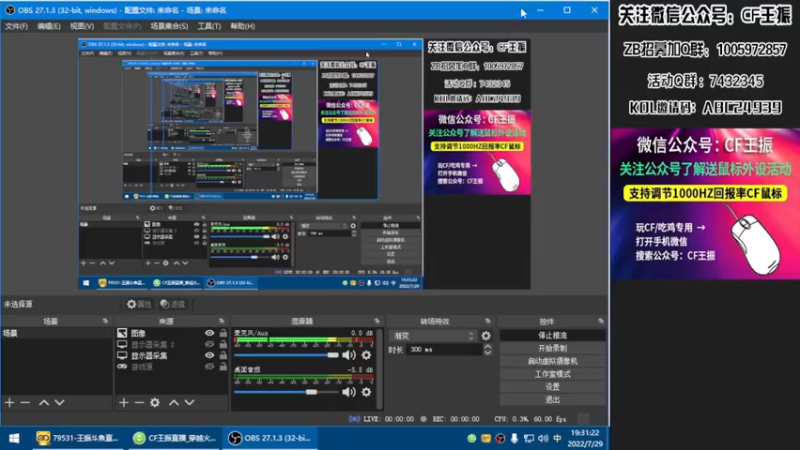Select the 显示器采集 2 source row
This screenshot has height=450, width=800.
[x=171, y=344]
